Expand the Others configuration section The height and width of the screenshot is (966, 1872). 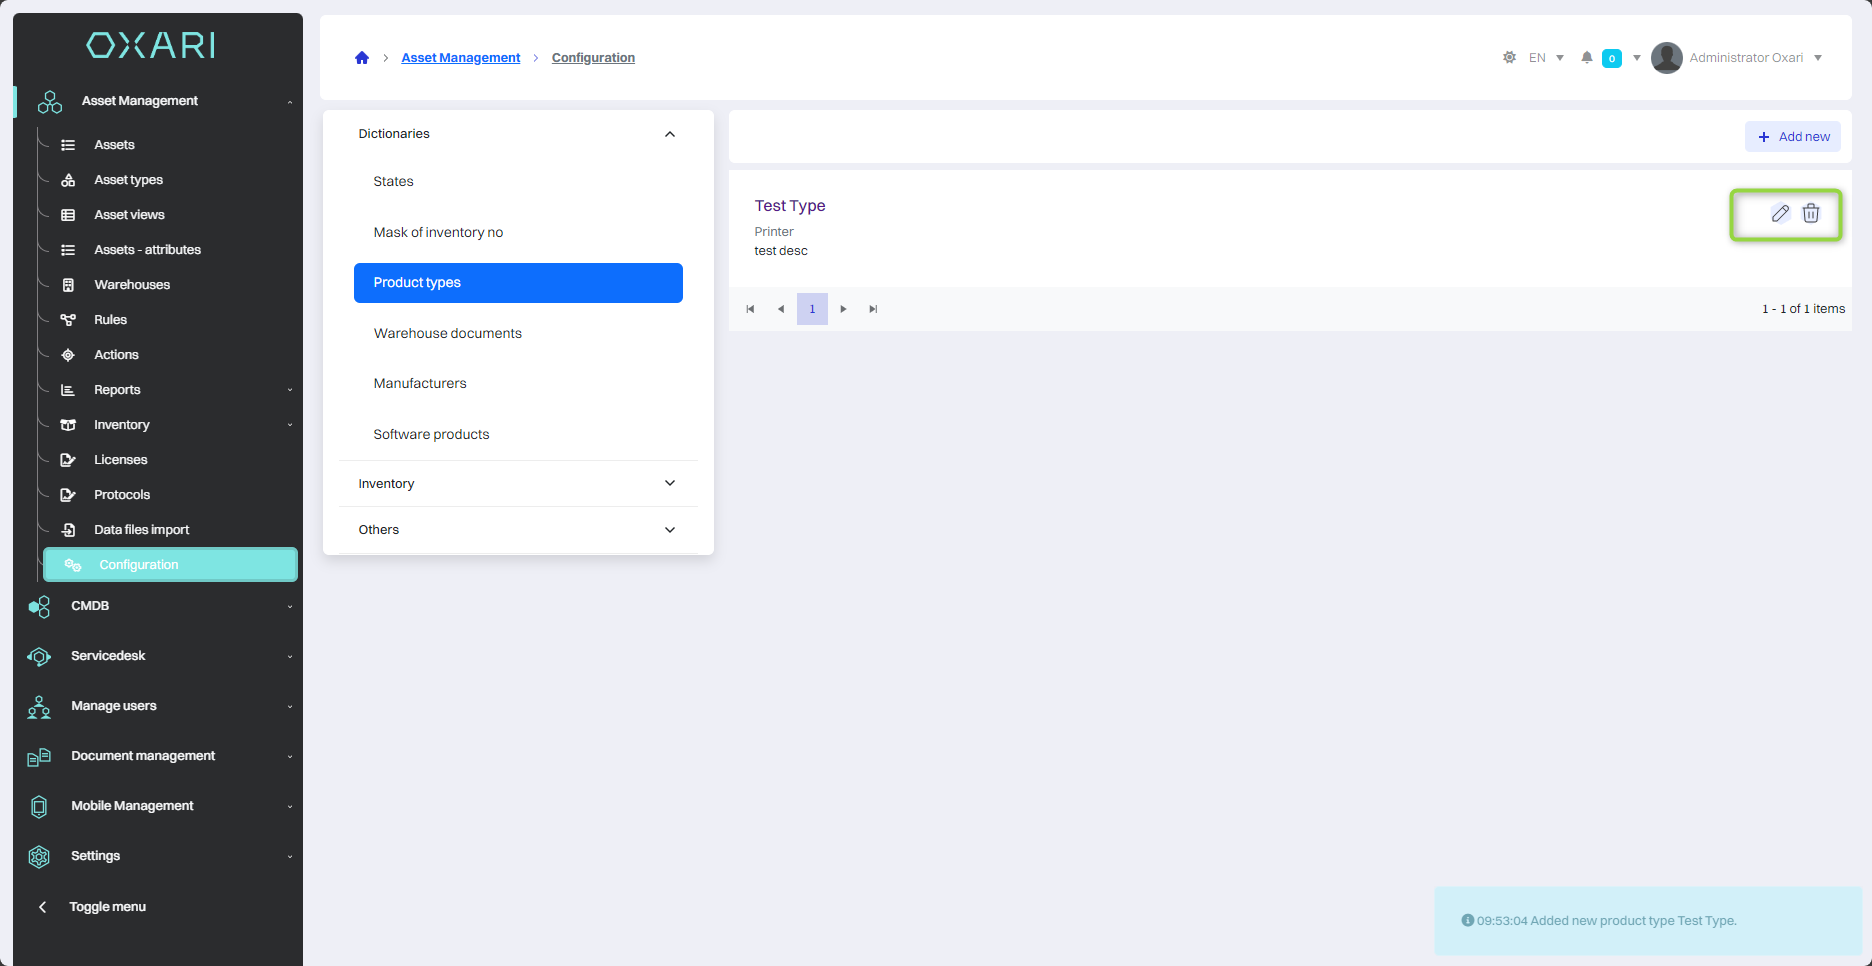tap(669, 530)
